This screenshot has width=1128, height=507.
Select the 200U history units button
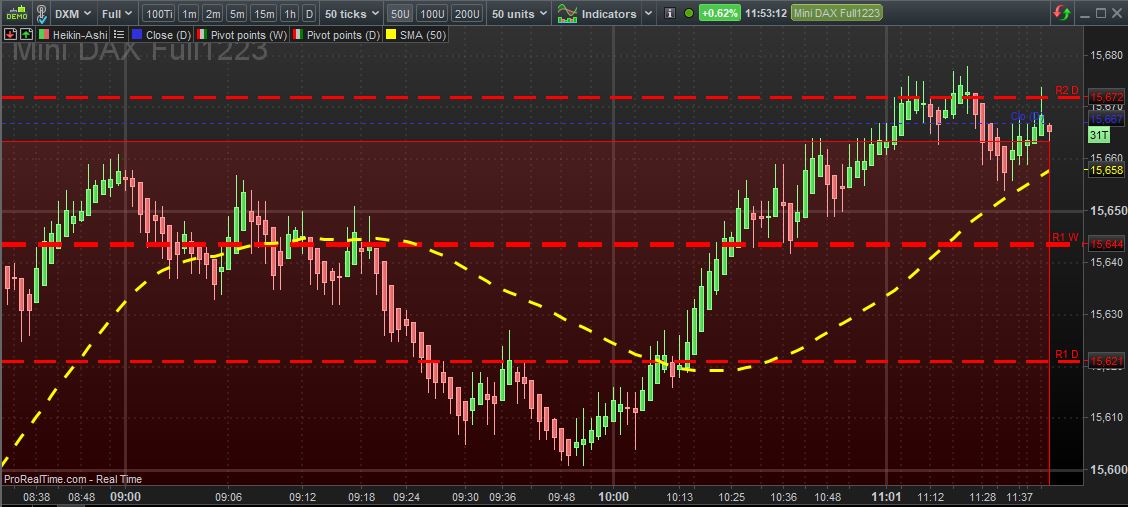coord(468,13)
